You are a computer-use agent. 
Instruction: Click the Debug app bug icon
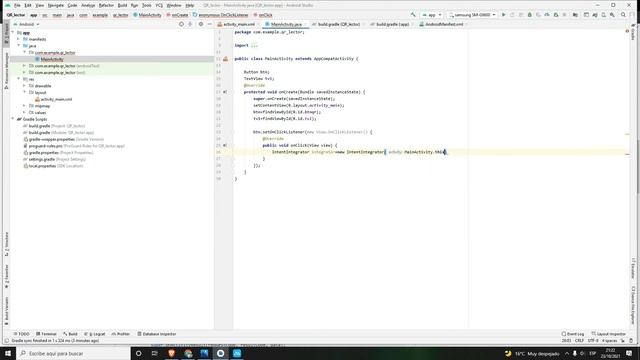pyautogui.click(x=529, y=15)
